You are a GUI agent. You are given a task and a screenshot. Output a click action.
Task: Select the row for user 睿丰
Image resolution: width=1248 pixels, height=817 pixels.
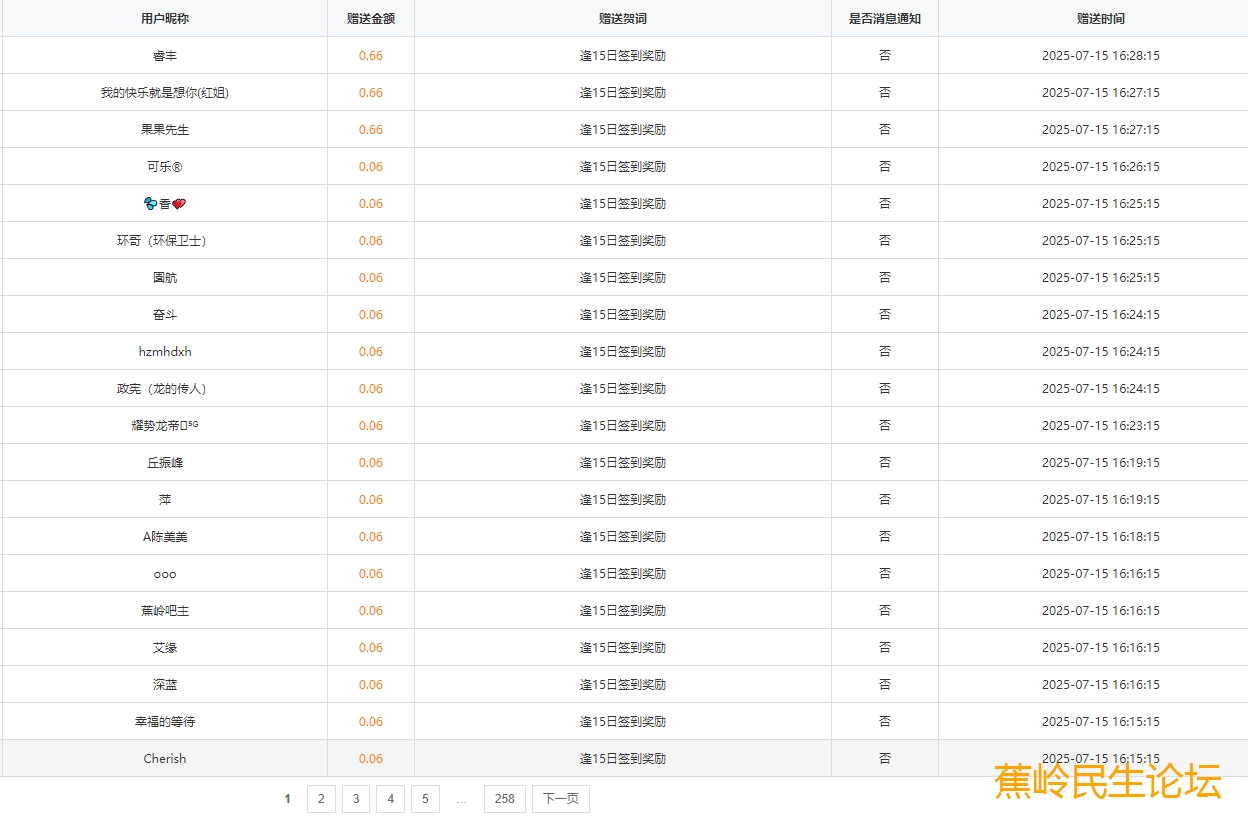tap(165, 56)
